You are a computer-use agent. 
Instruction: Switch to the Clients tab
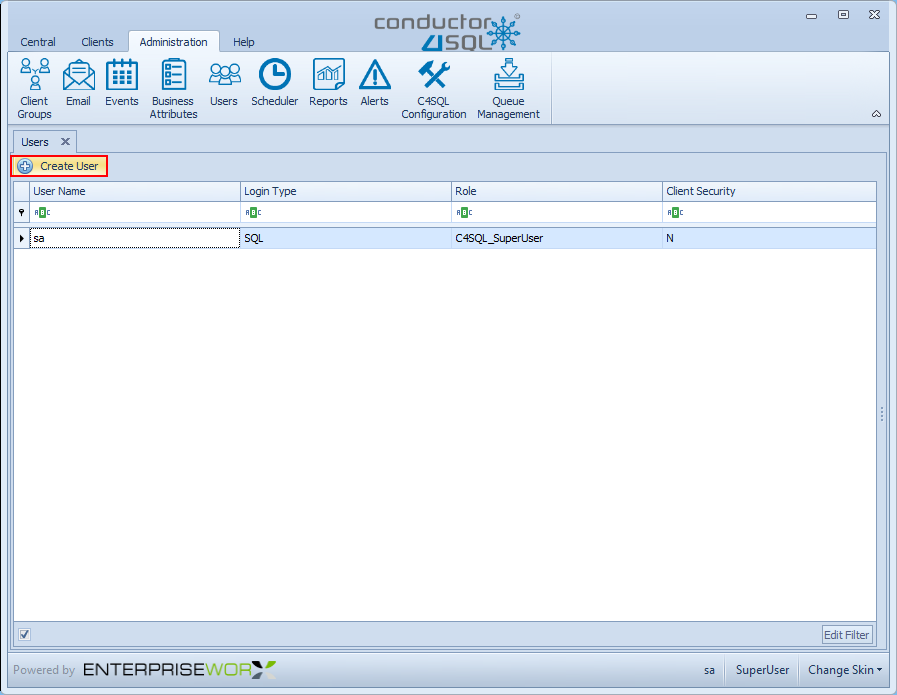click(97, 42)
